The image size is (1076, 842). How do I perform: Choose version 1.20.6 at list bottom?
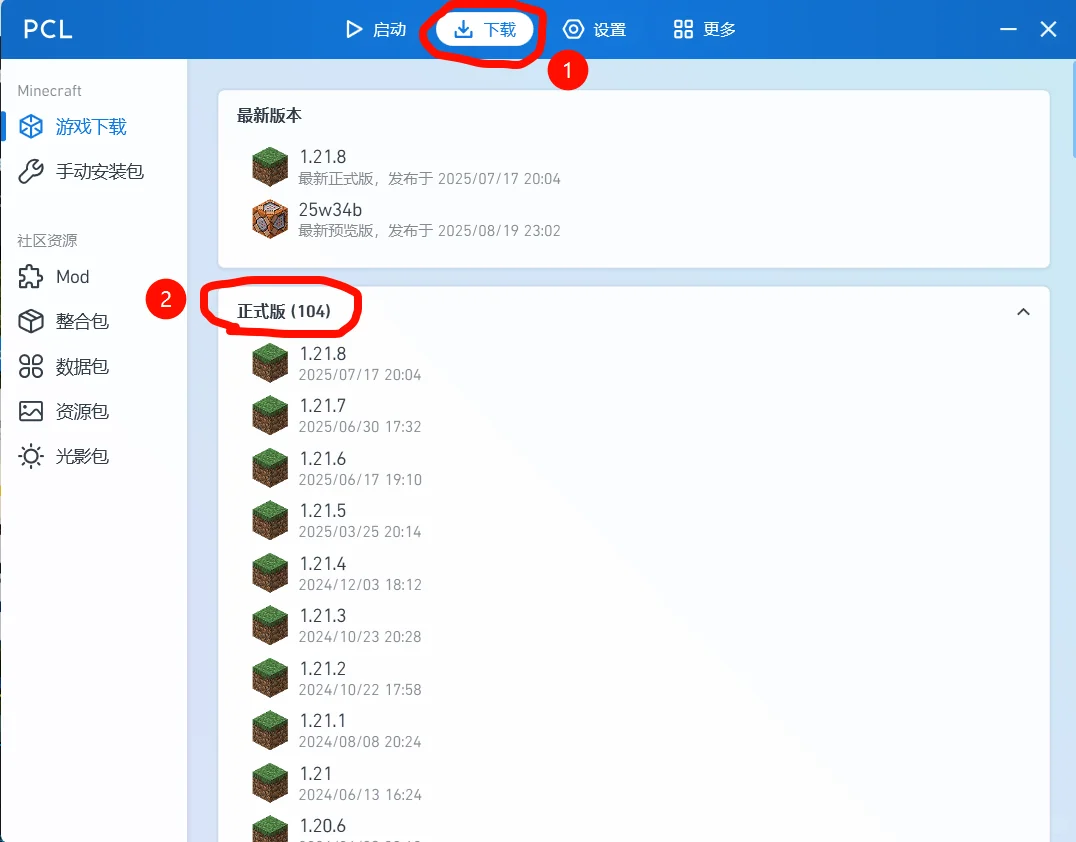point(634,827)
